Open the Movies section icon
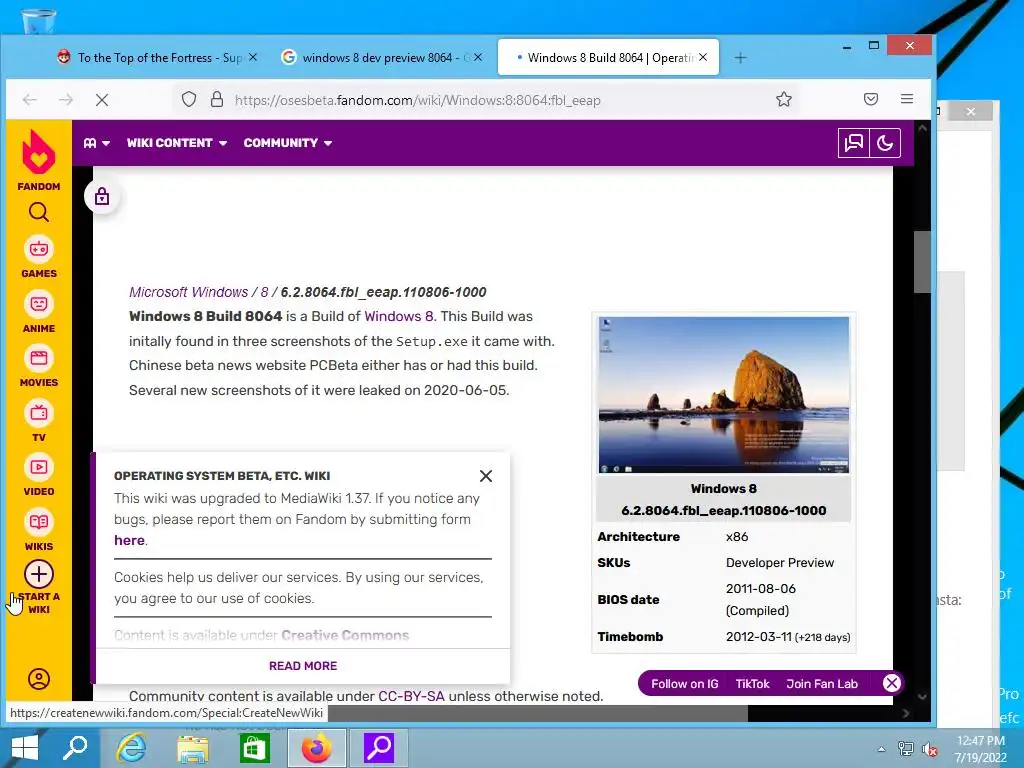 [x=39, y=358]
